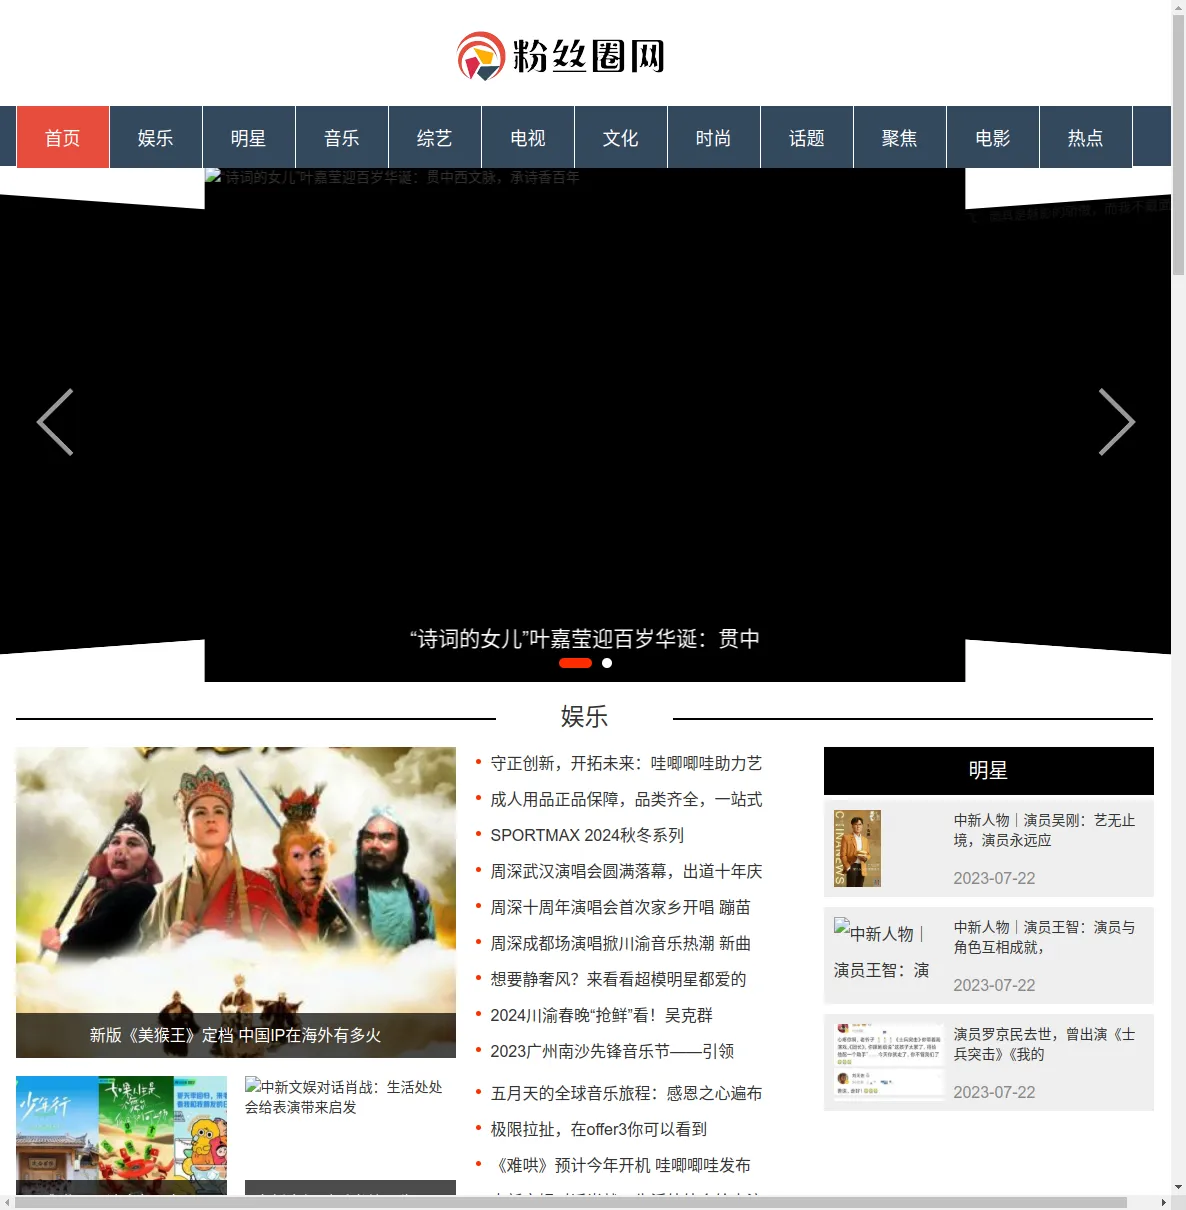The height and width of the screenshot is (1210, 1186).
Task: Open 《难哄》预计今年开机 article
Action: 620,1165
